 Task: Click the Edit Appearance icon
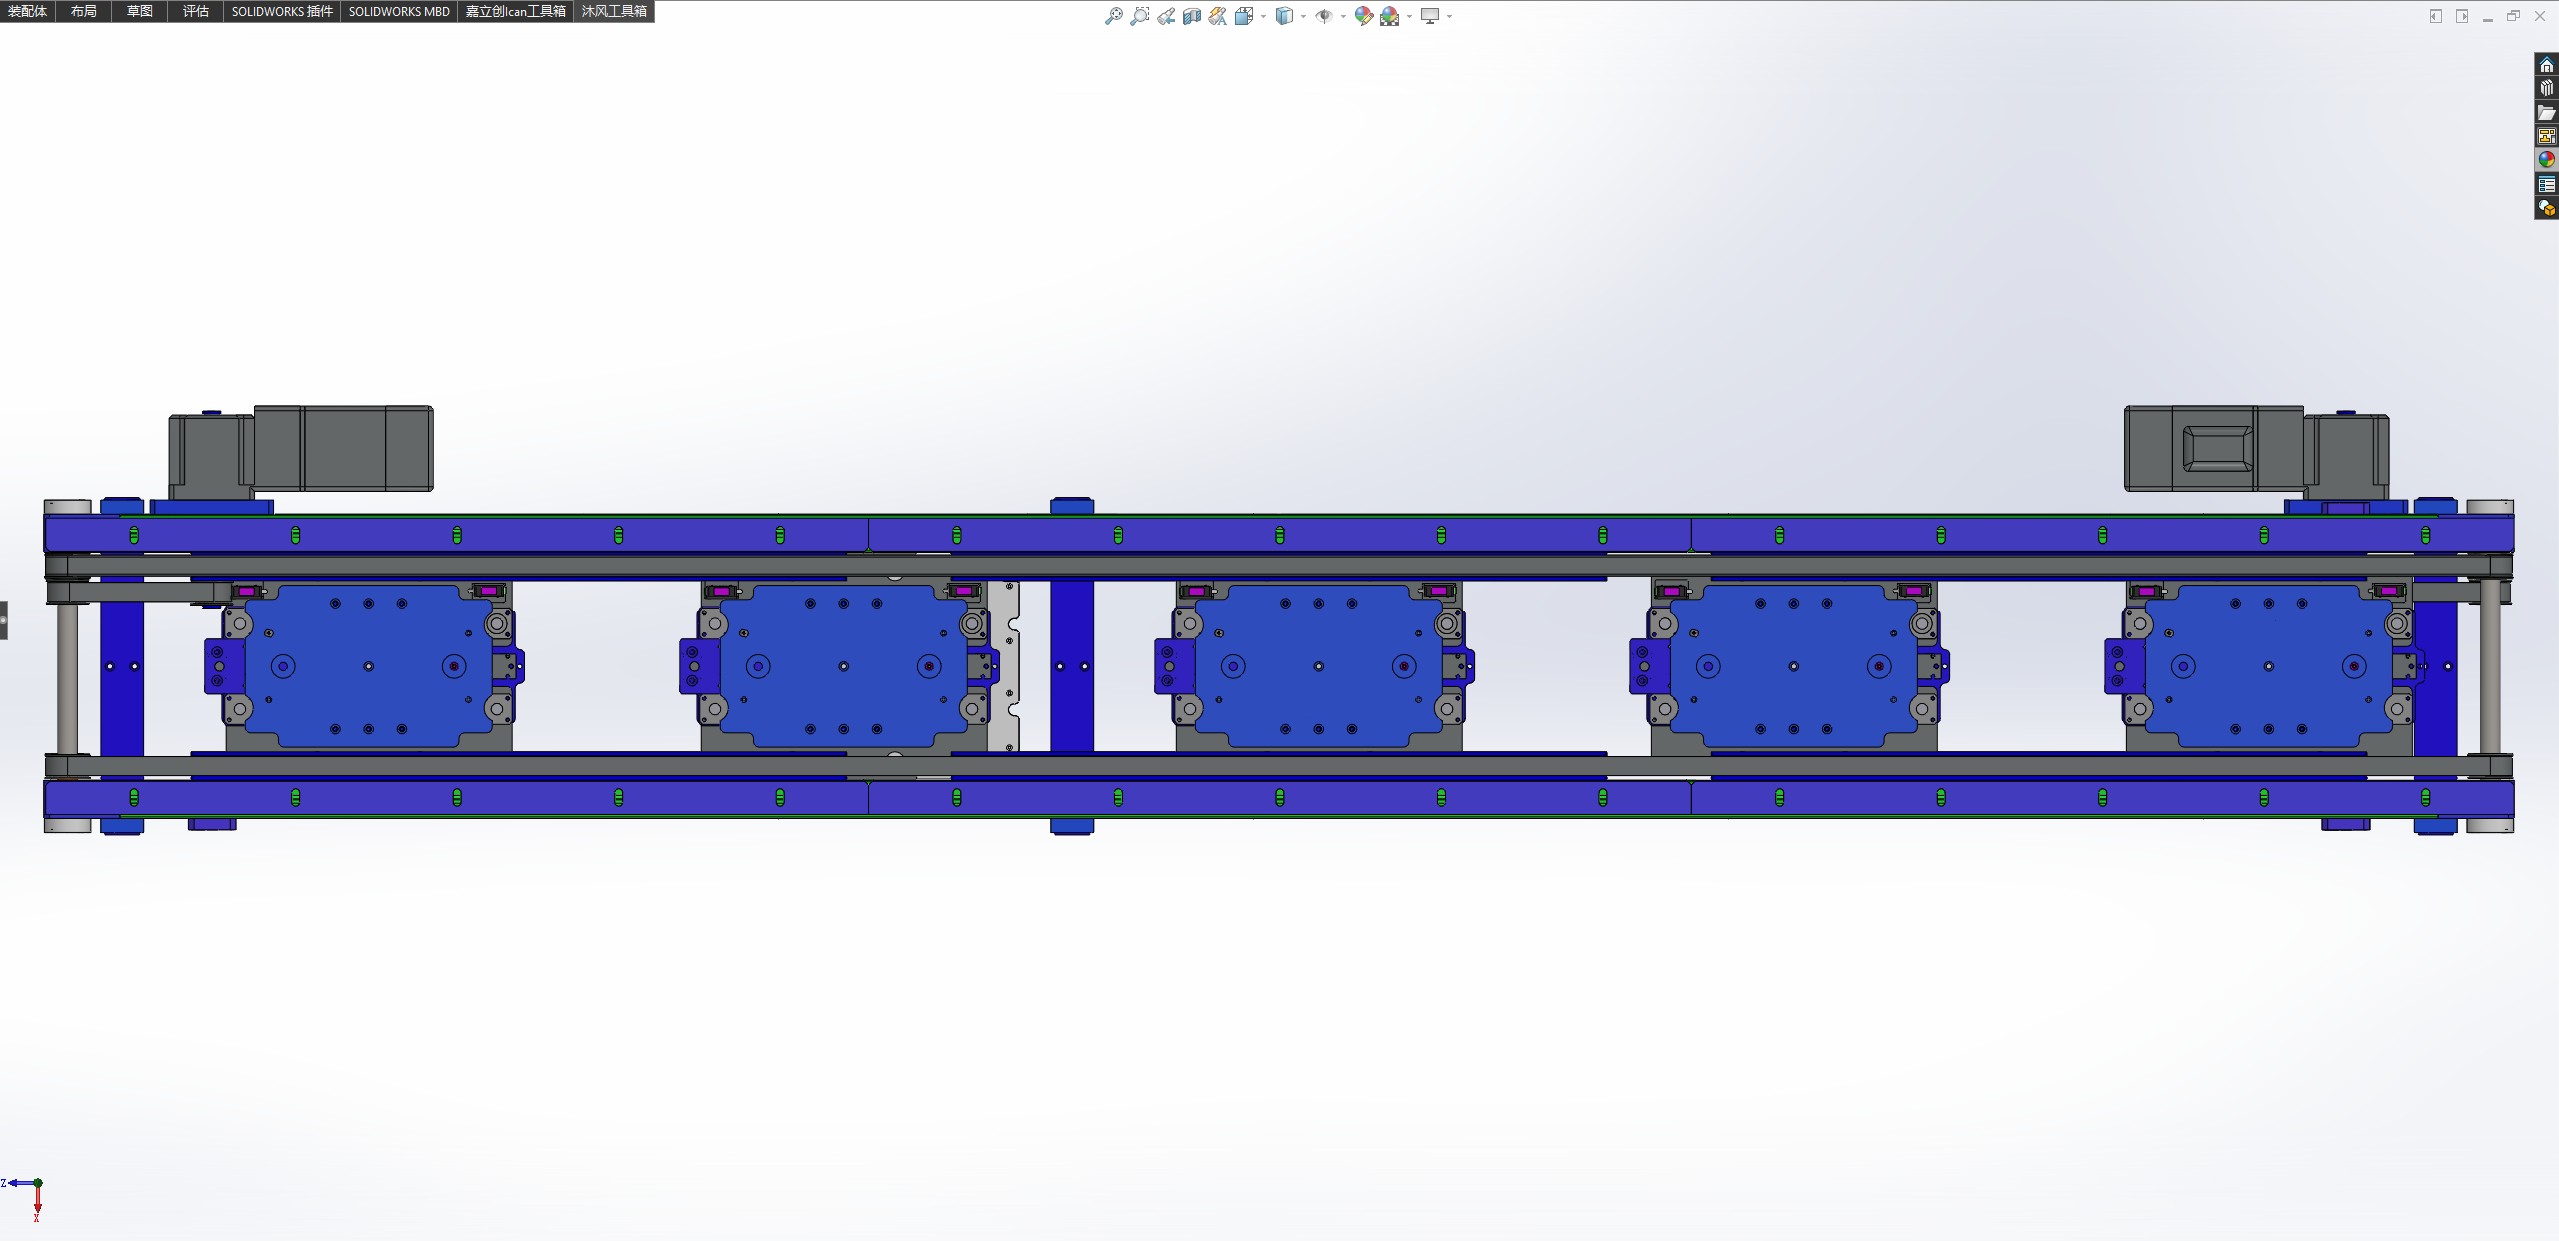click(1363, 16)
